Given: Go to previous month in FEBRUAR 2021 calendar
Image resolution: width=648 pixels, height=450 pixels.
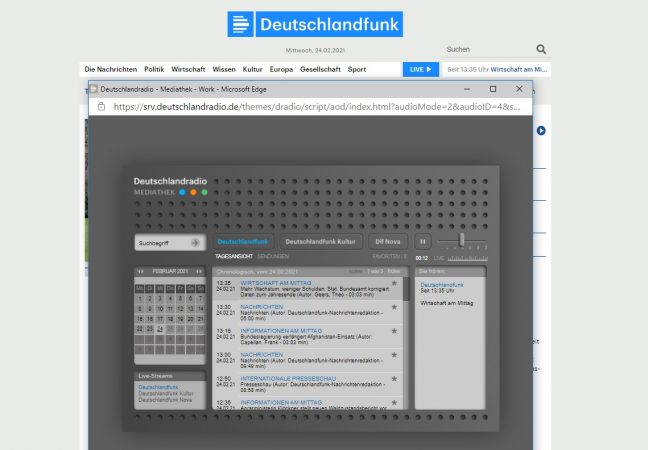Looking at the screenshot, I should pyautogui.click(x=141, y=271).
